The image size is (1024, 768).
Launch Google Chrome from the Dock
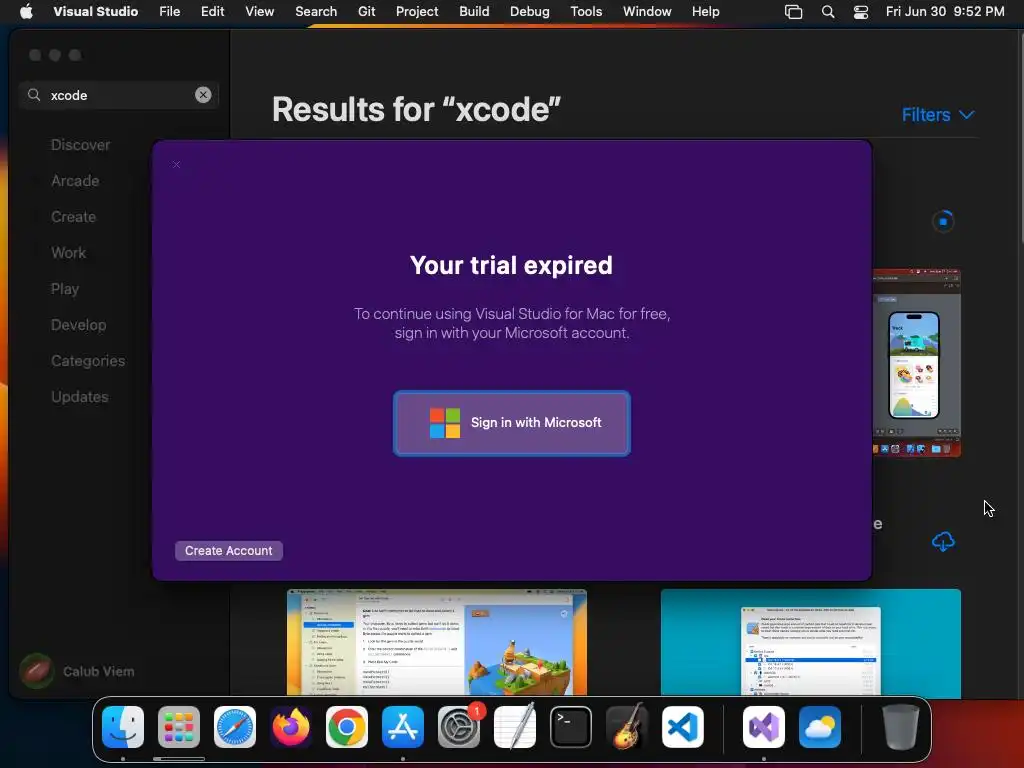(x=347, y=727)
